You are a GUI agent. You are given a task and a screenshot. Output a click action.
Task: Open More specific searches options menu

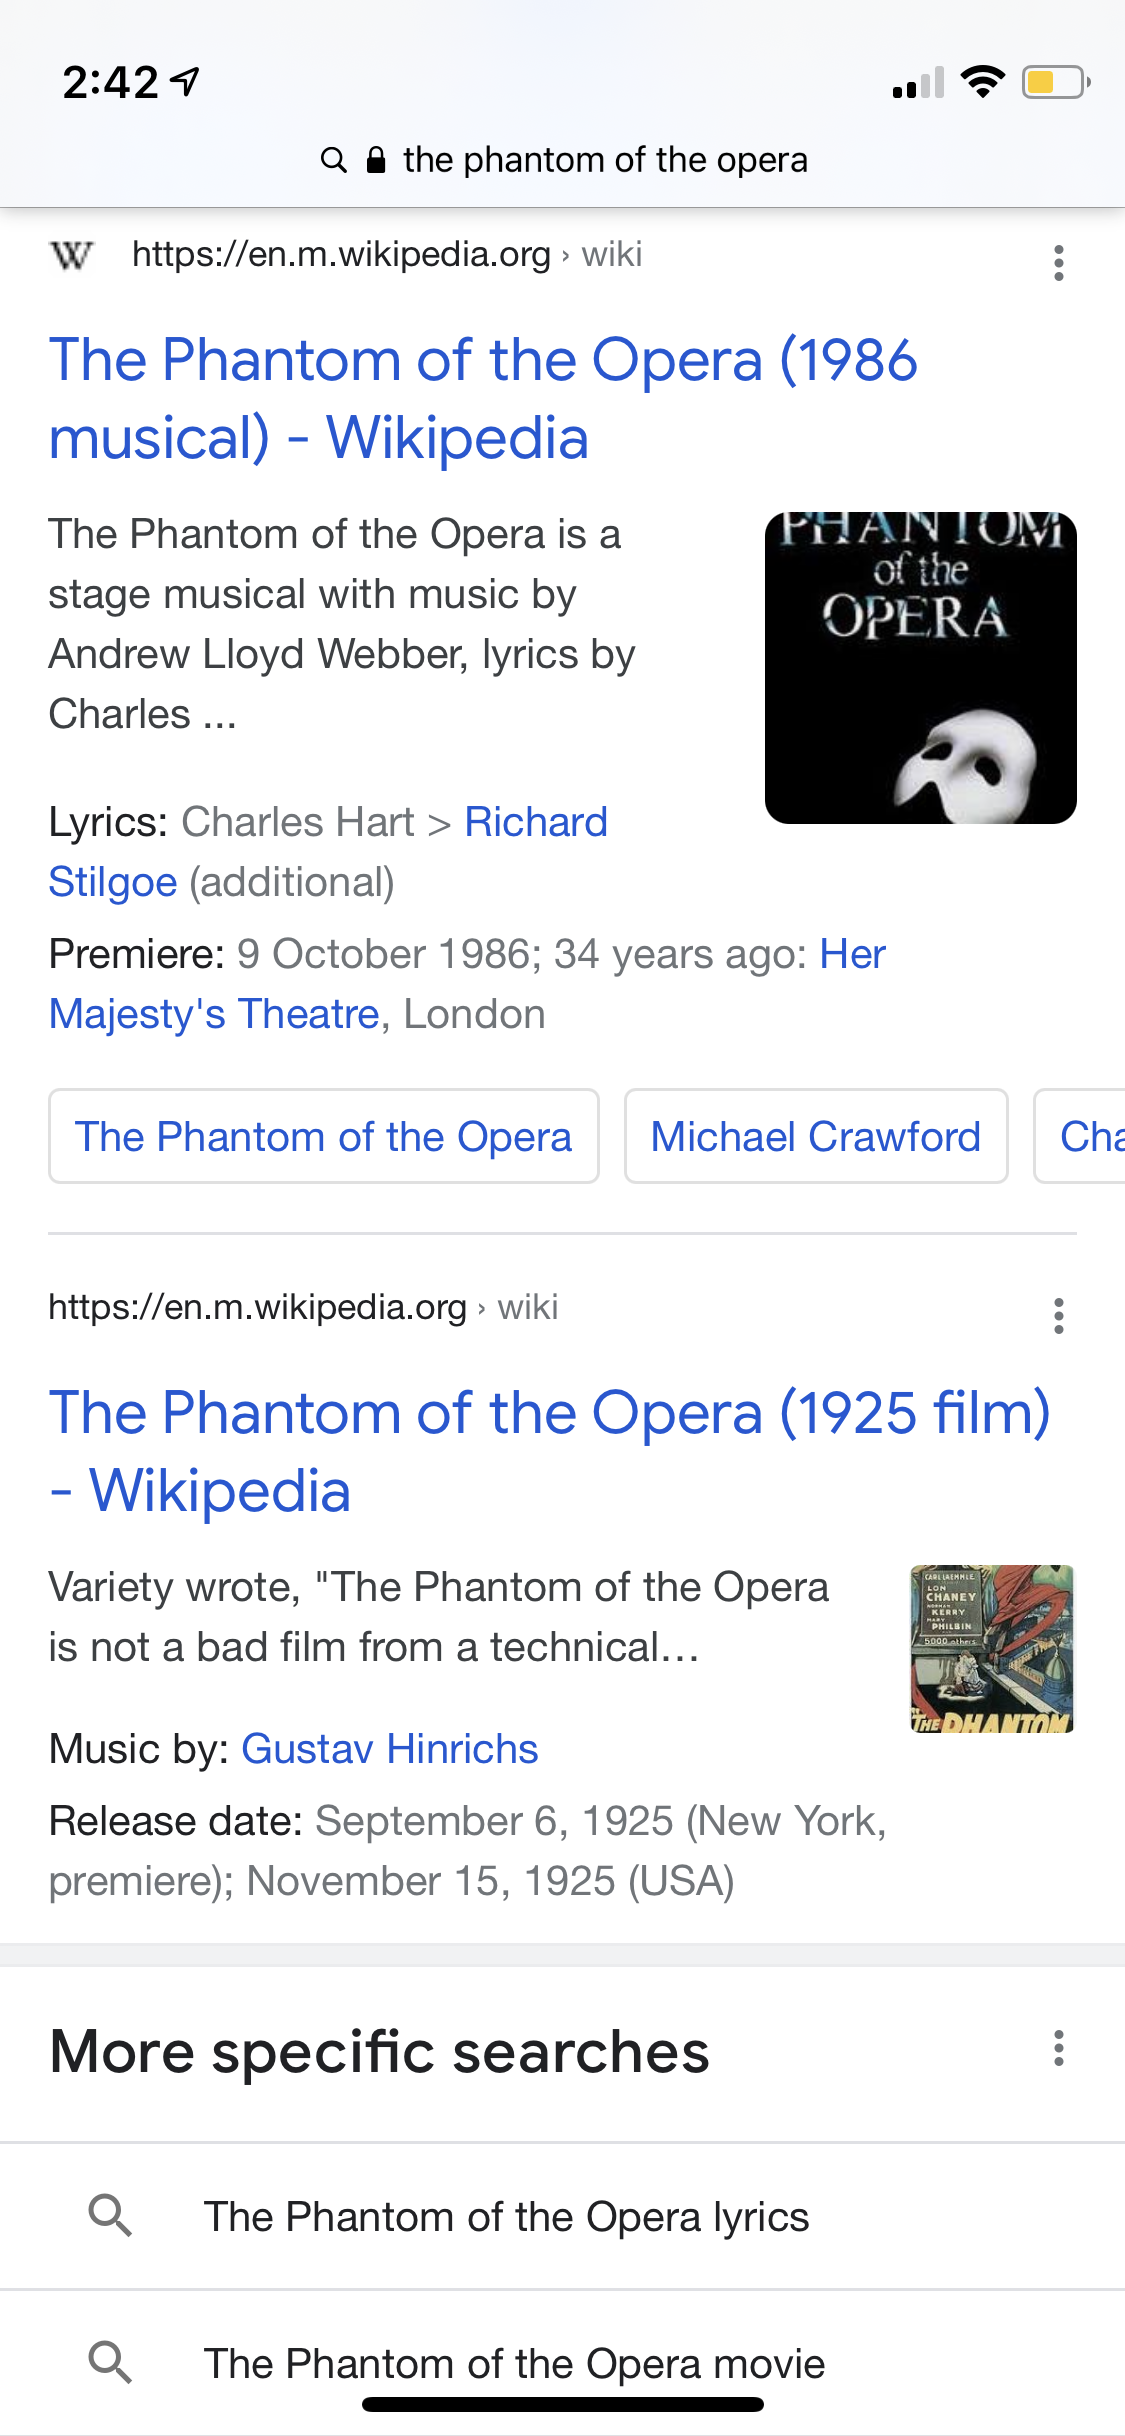pos(1058,2049)
